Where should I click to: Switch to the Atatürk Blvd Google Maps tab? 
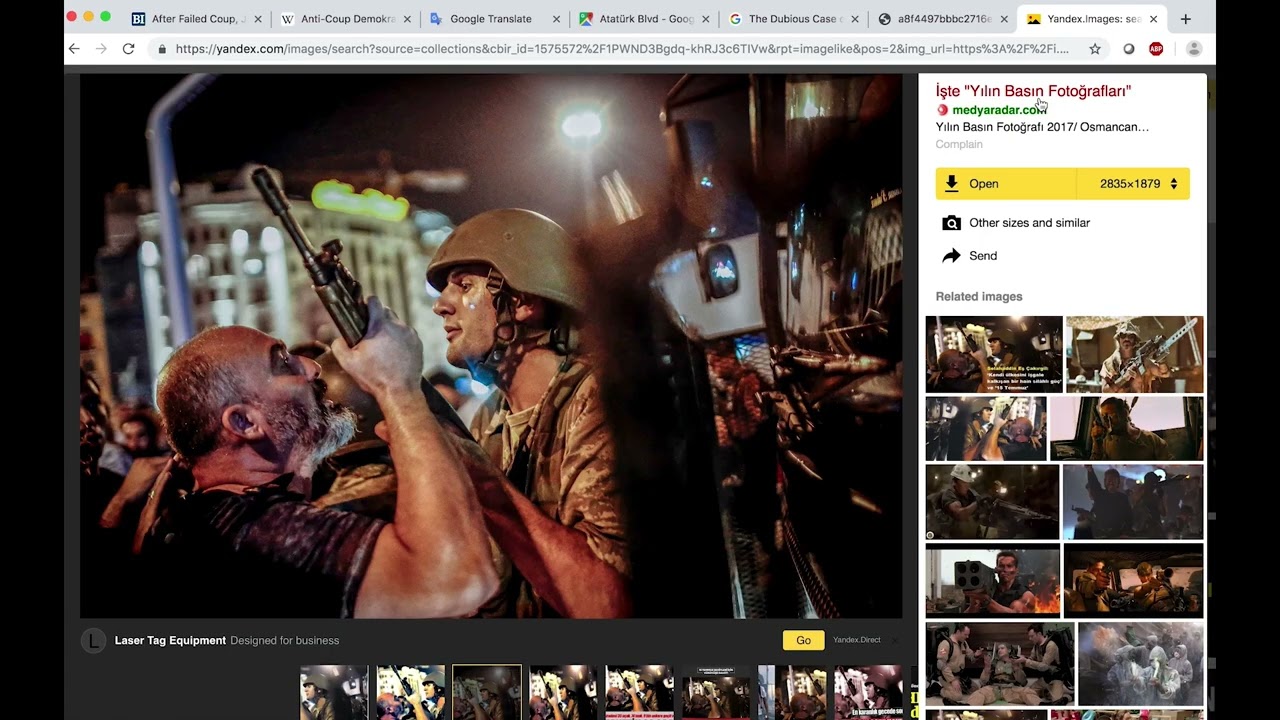[644, 18]
